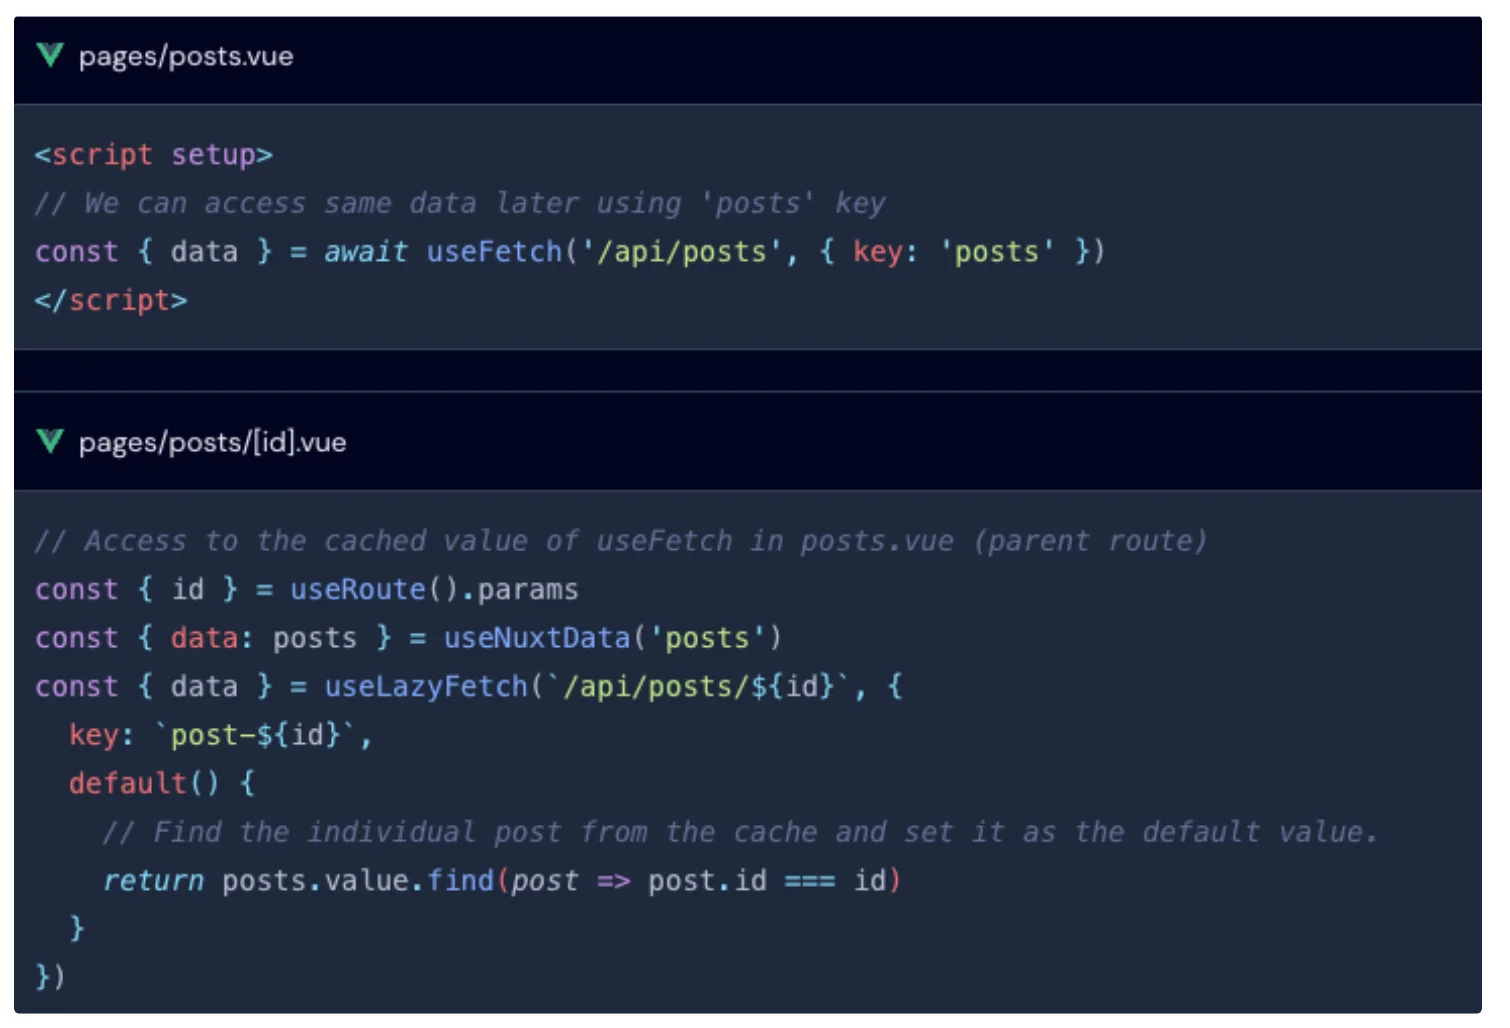Click the await keyword

[365, 251]
